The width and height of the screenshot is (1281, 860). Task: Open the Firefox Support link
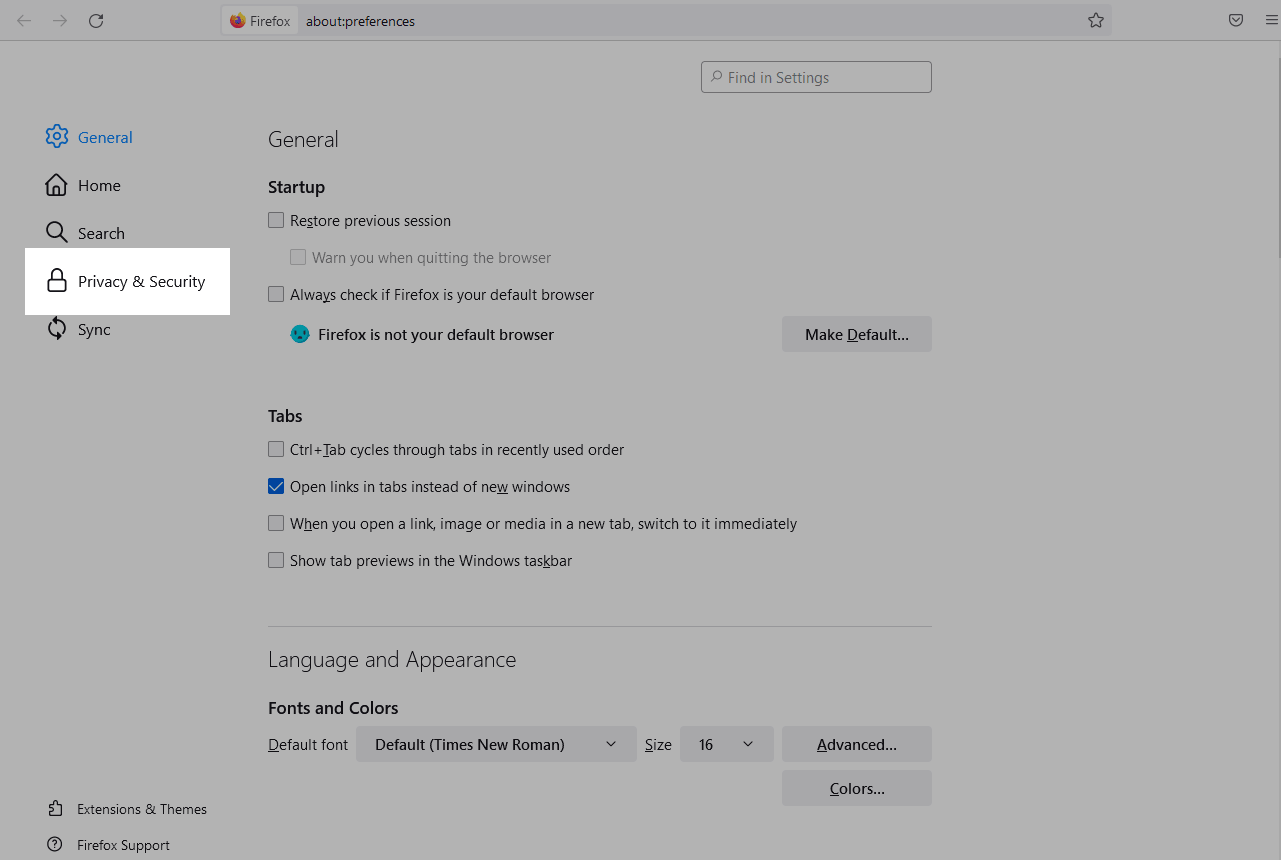coord(123,845)
